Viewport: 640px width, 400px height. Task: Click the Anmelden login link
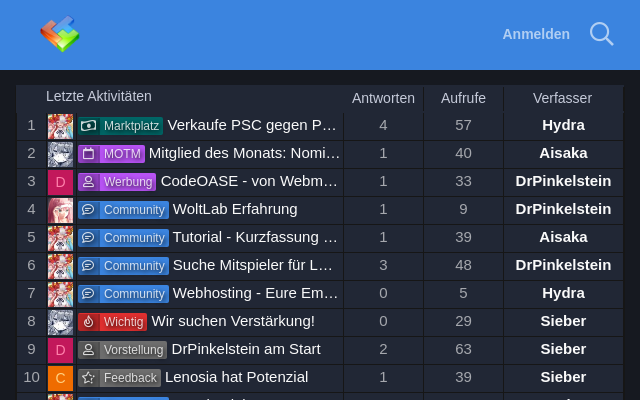click(536, 34)
